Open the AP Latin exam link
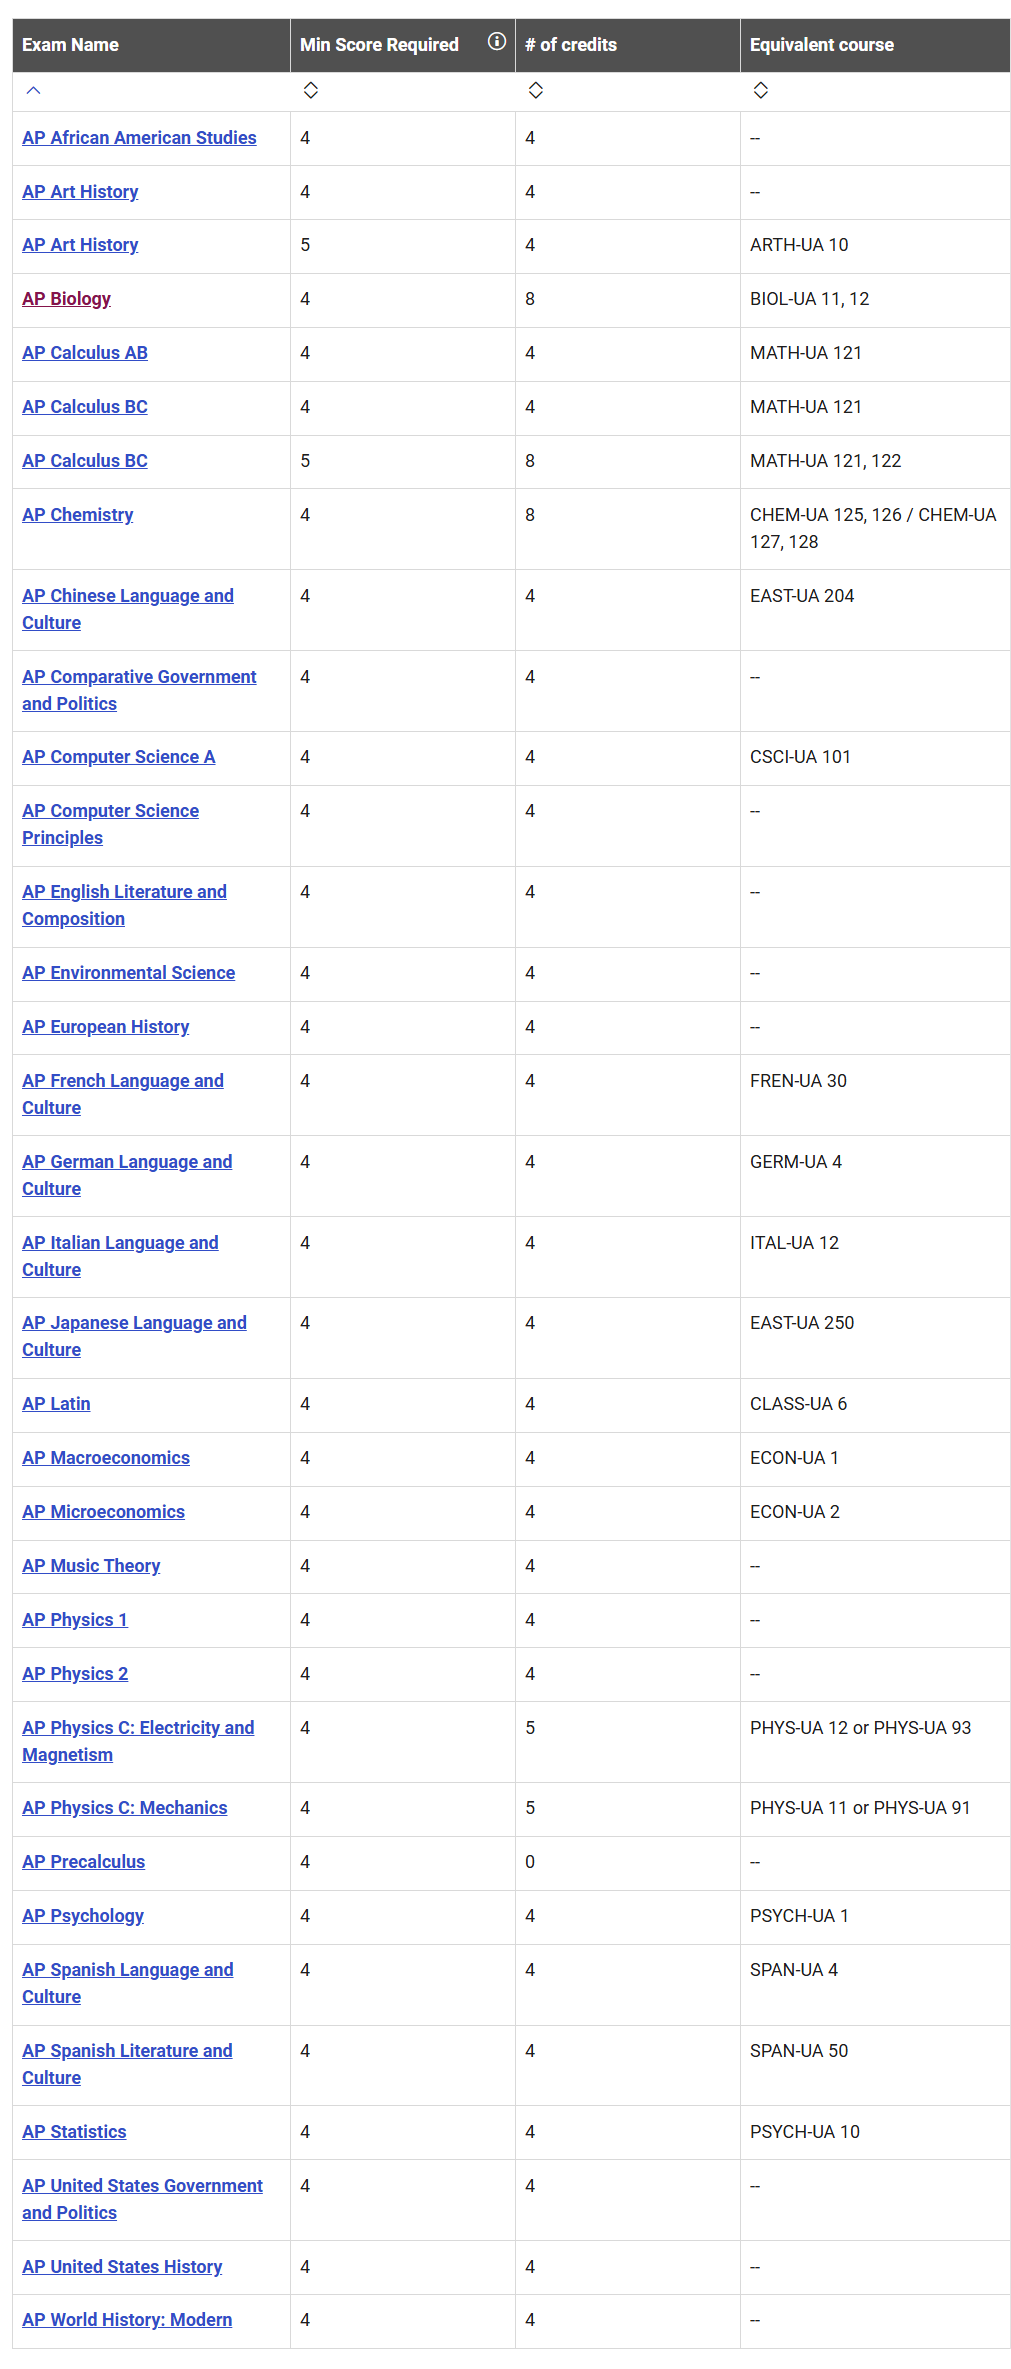 tap(56, 1404)
